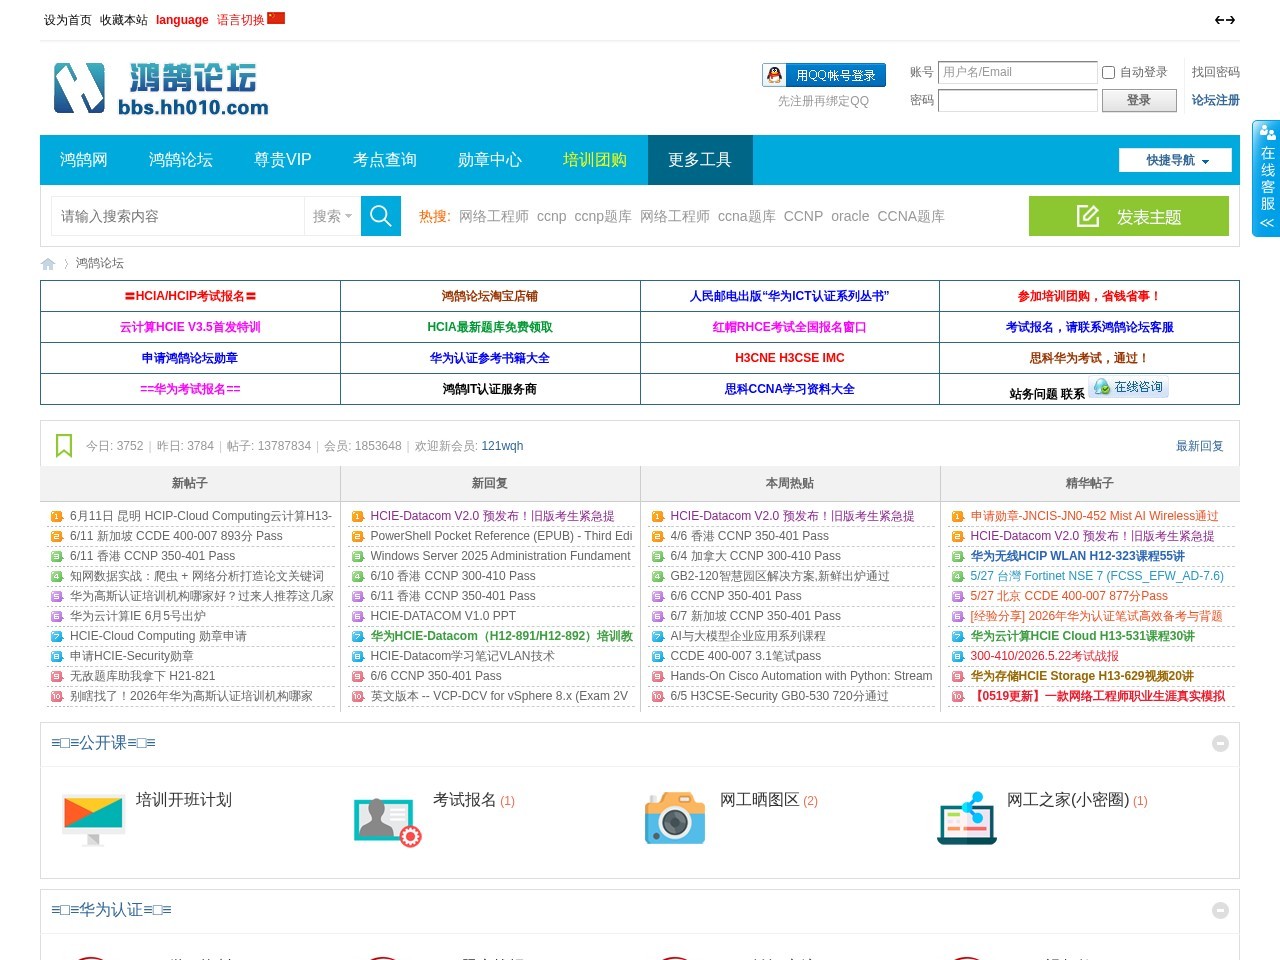Focus the 请输入搜索内容 search box

click(178, 216)
